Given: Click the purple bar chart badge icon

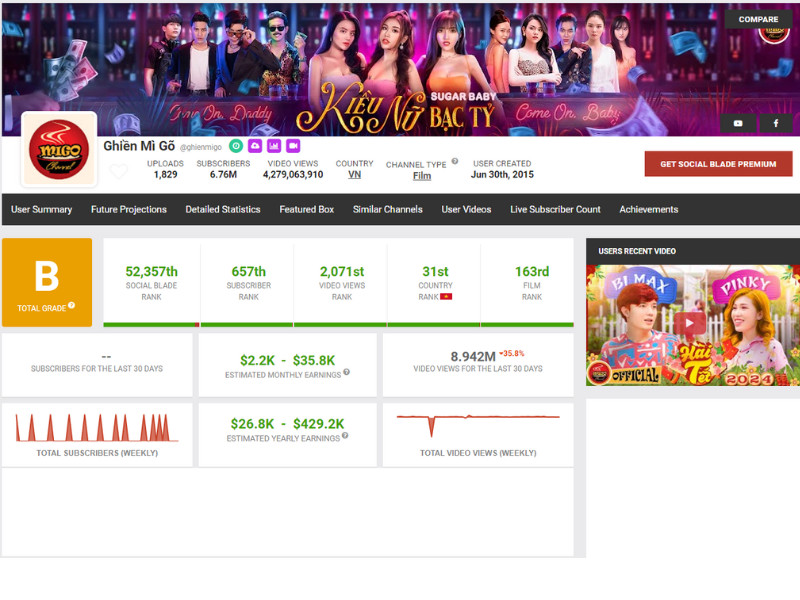Looking at the screenshot, I should click(x=274, y=146).
